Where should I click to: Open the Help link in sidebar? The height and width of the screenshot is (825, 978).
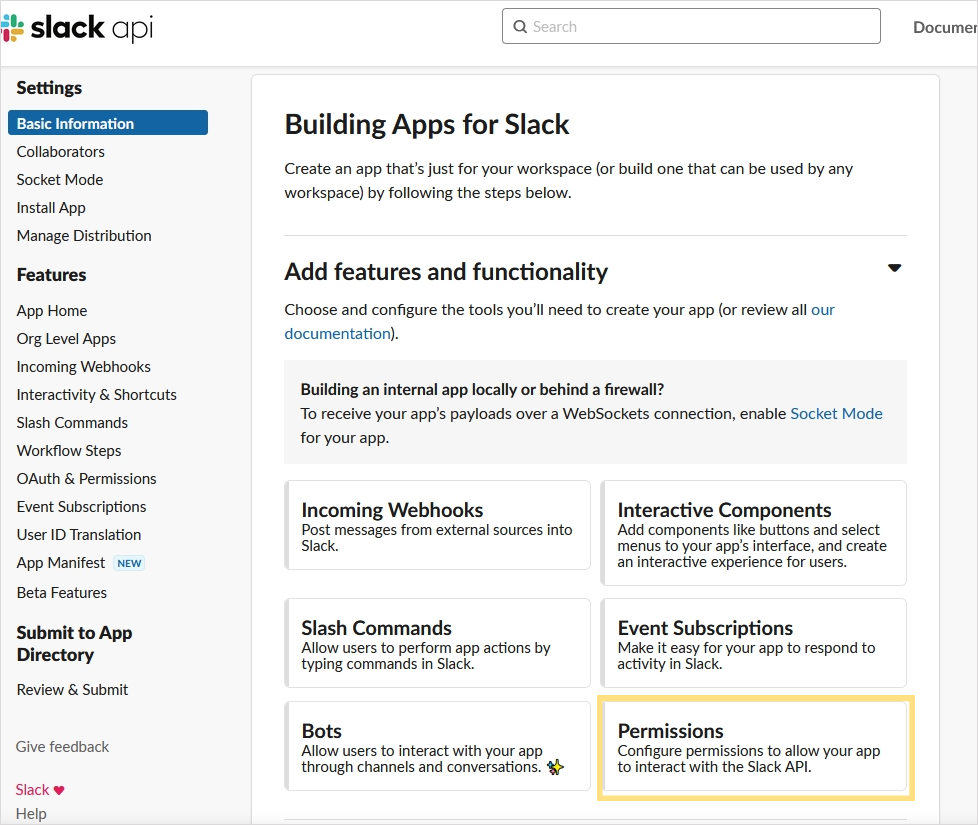click(31, 814)
